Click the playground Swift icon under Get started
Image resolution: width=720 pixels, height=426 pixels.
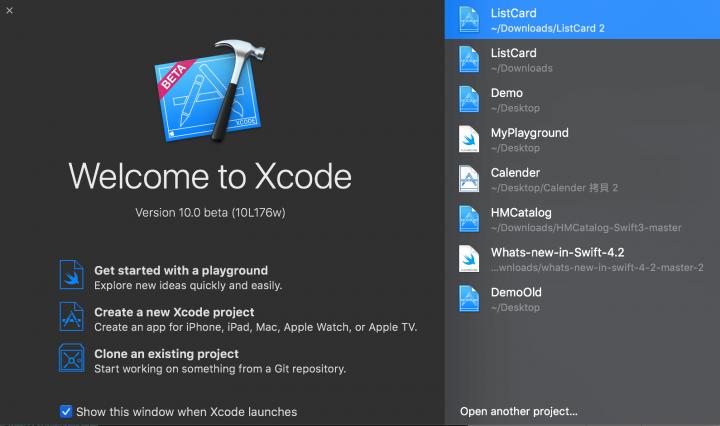pos(72,276)
